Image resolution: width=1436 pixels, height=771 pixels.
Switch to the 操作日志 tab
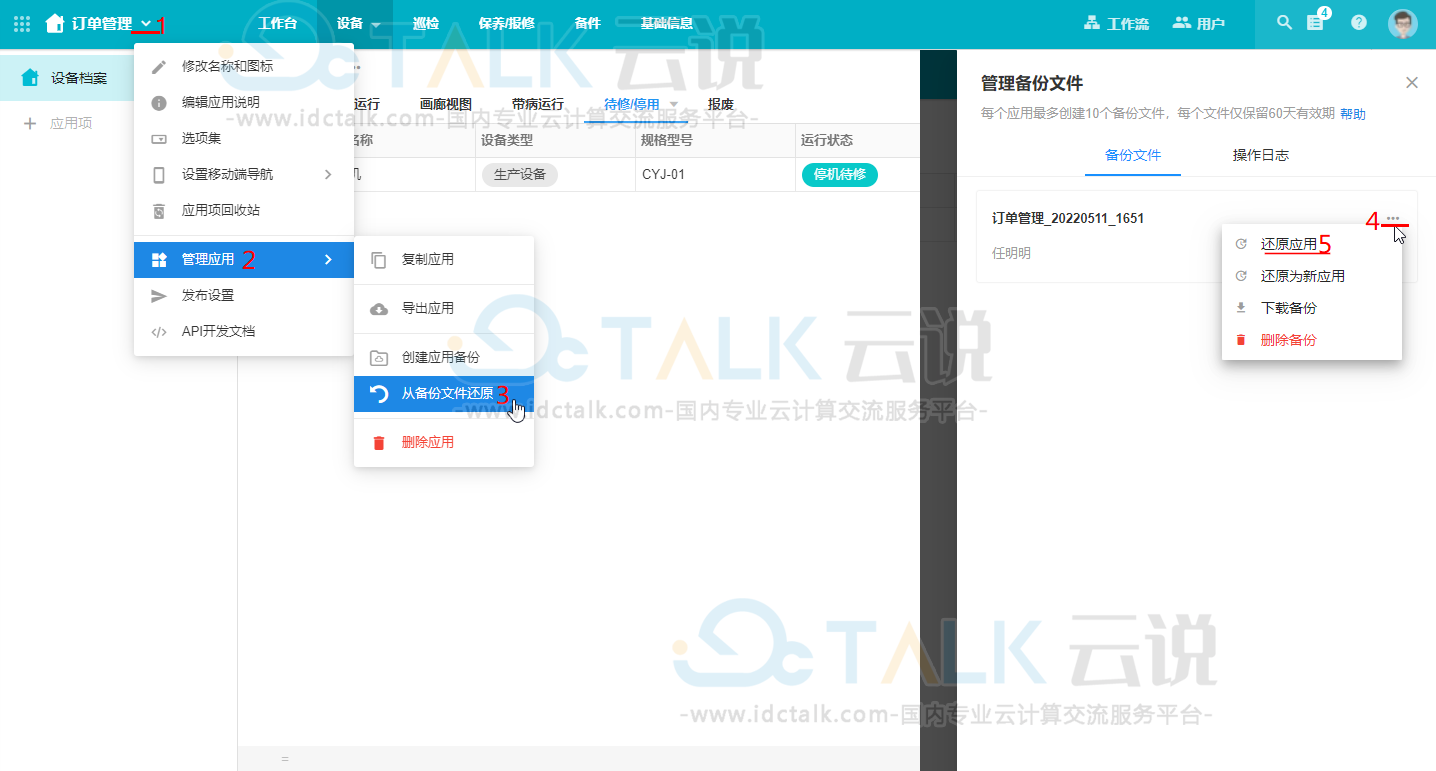pos(1261,156)
